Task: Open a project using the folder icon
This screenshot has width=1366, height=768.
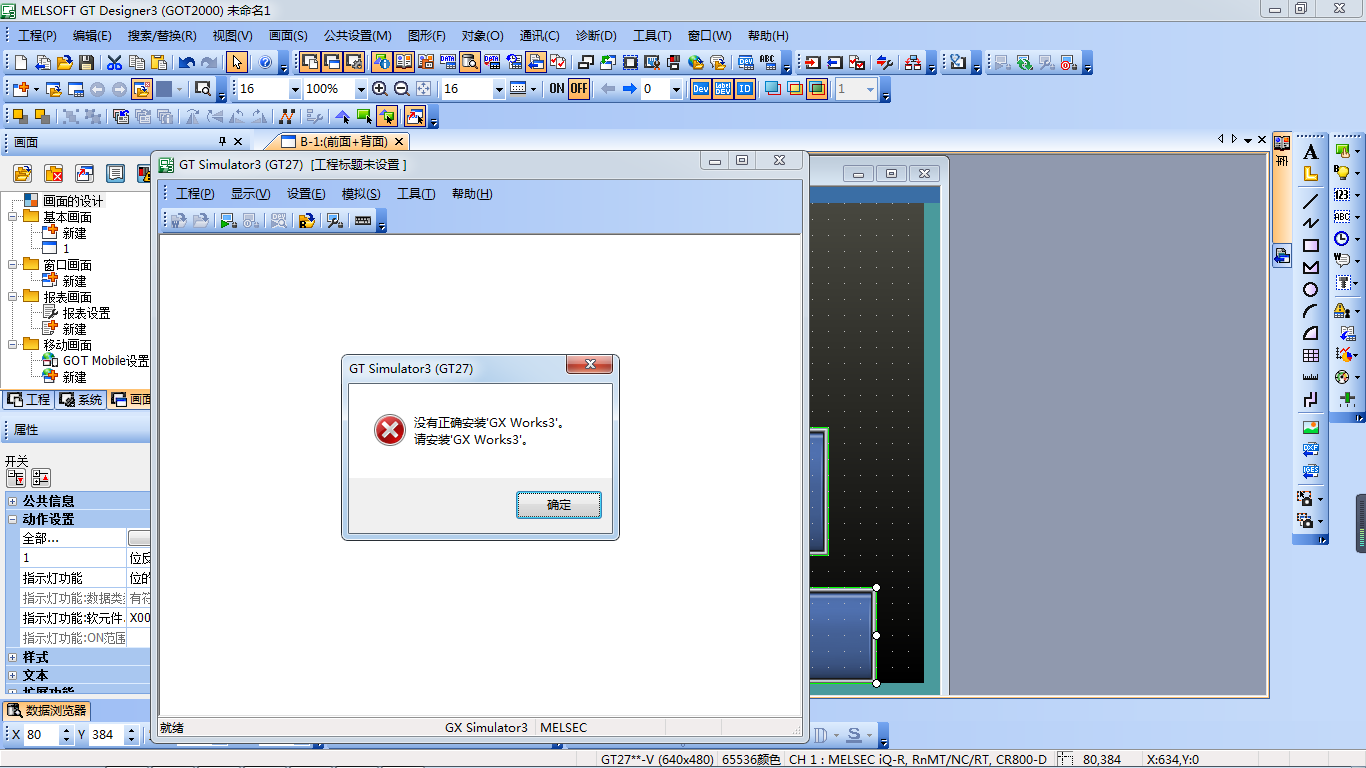Action: 65,62
